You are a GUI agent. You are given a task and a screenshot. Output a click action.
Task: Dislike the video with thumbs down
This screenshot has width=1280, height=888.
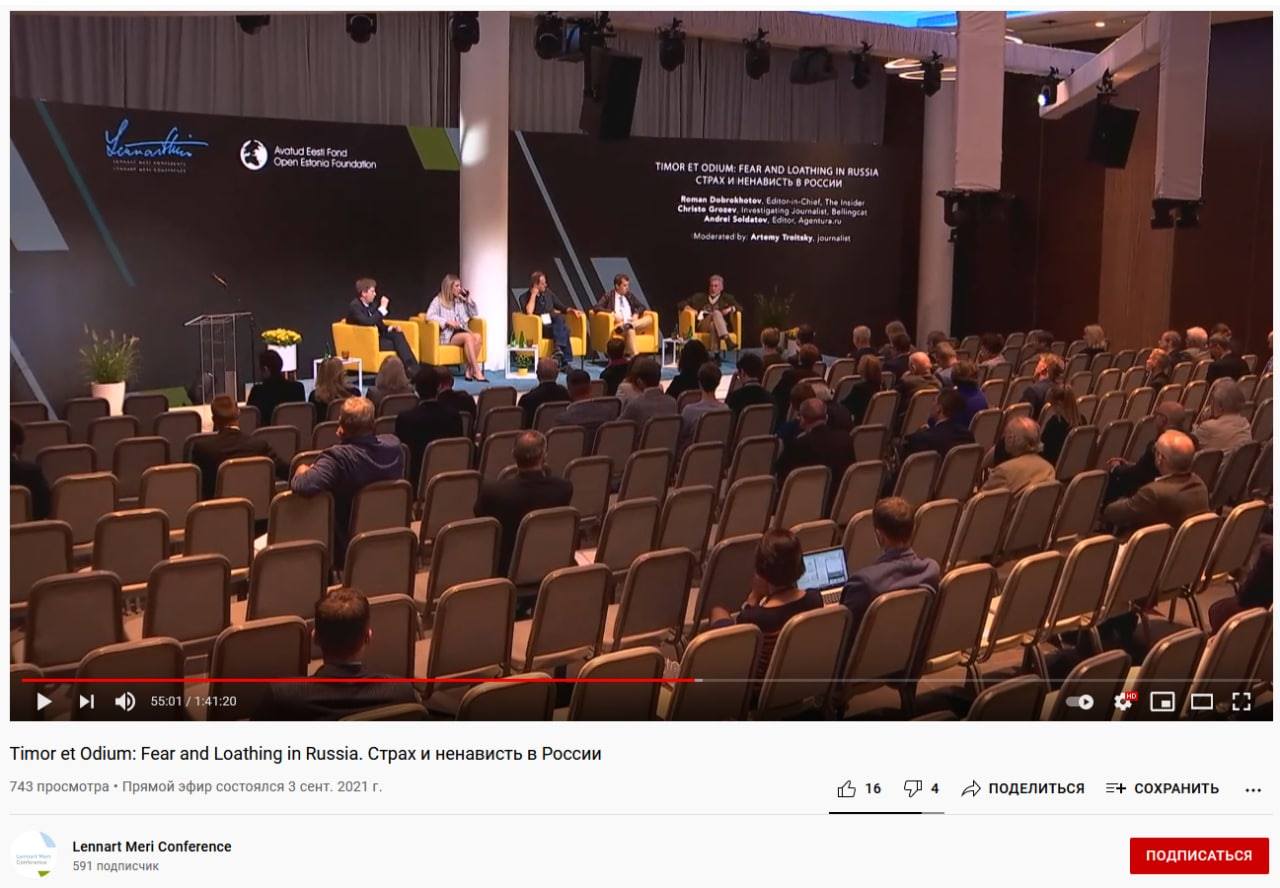coord(921,788)
